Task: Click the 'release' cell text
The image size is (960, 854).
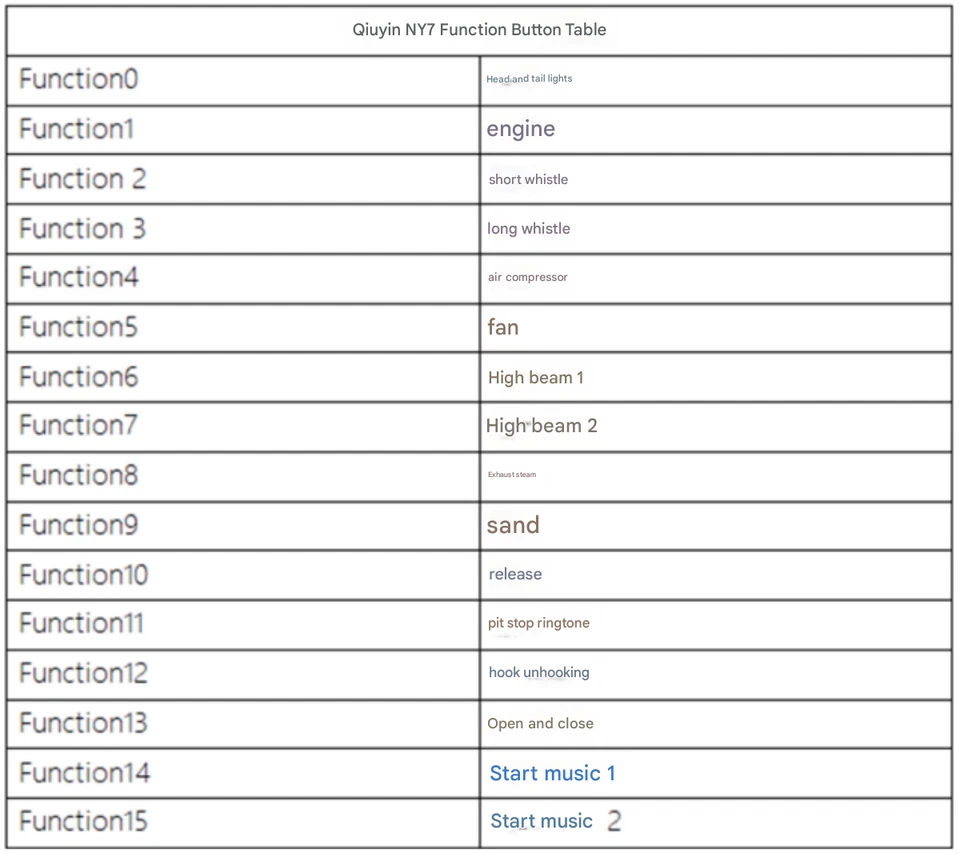Action: point(515,574)
